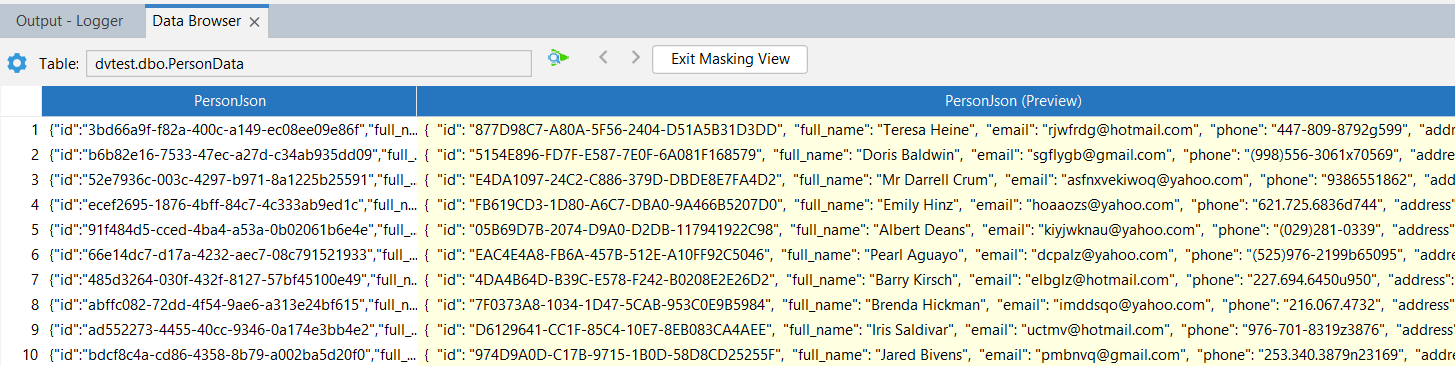
Task: Click the PersonJson column header
Action: (x=229, y=101)
